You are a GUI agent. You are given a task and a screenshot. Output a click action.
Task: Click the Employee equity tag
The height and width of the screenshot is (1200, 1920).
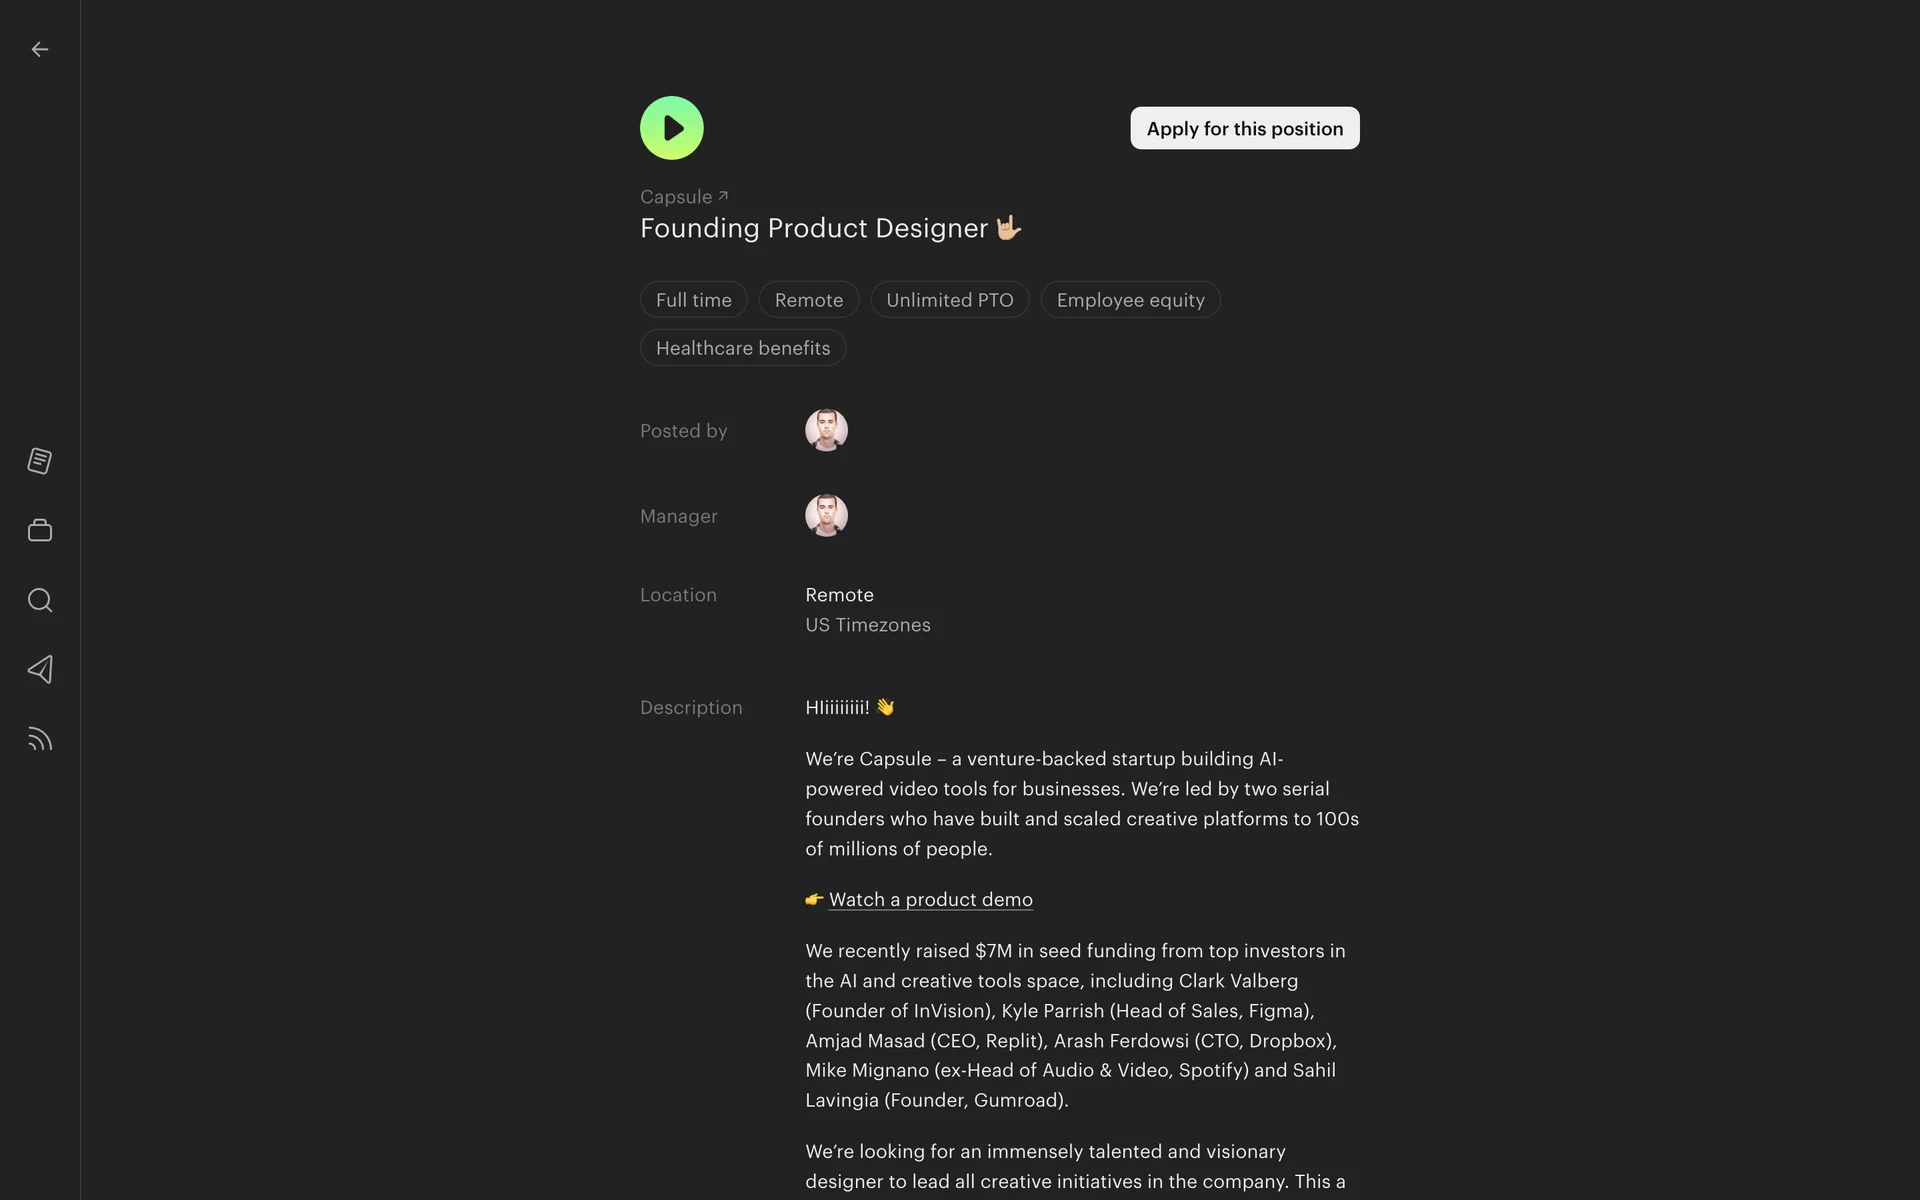click(1130, 300)
